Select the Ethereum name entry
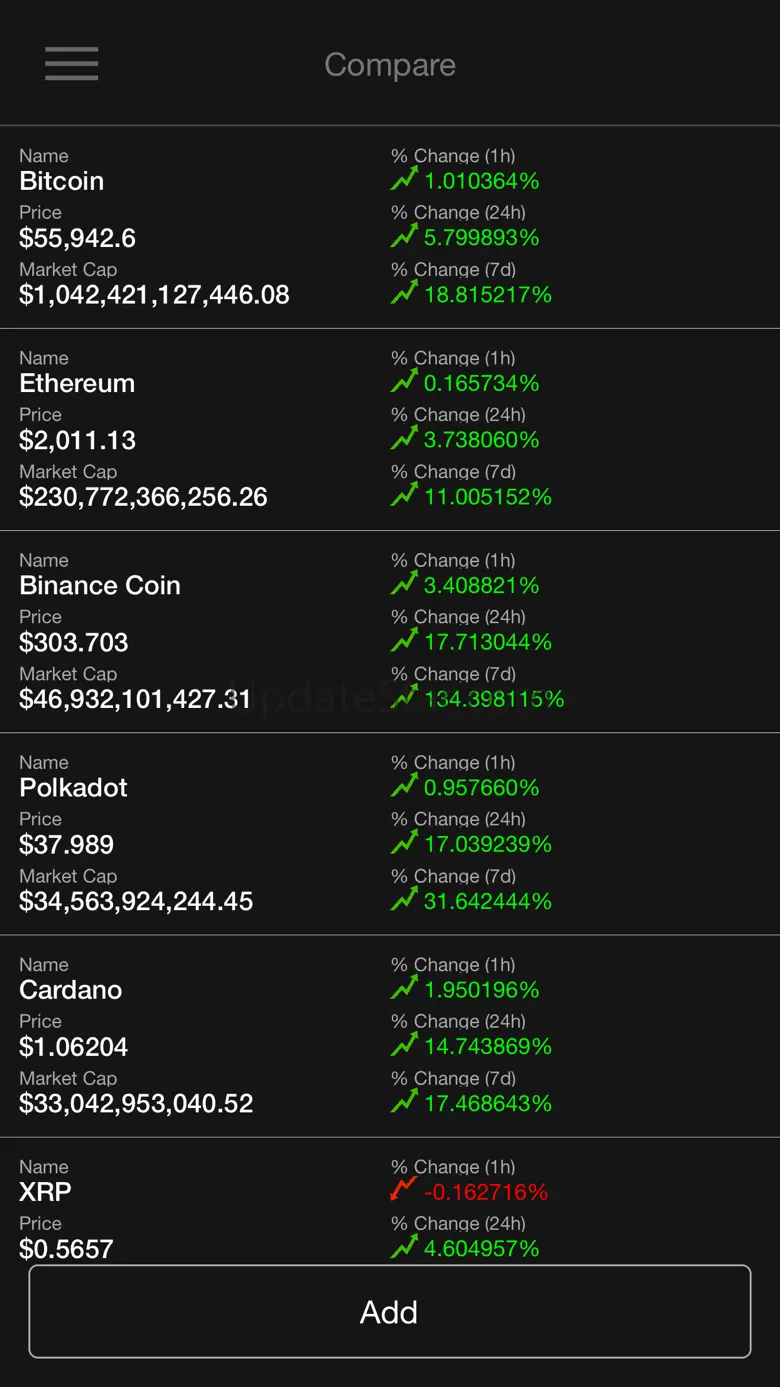This screenshot has height=1387, width=780. click(x=77, y=383)
